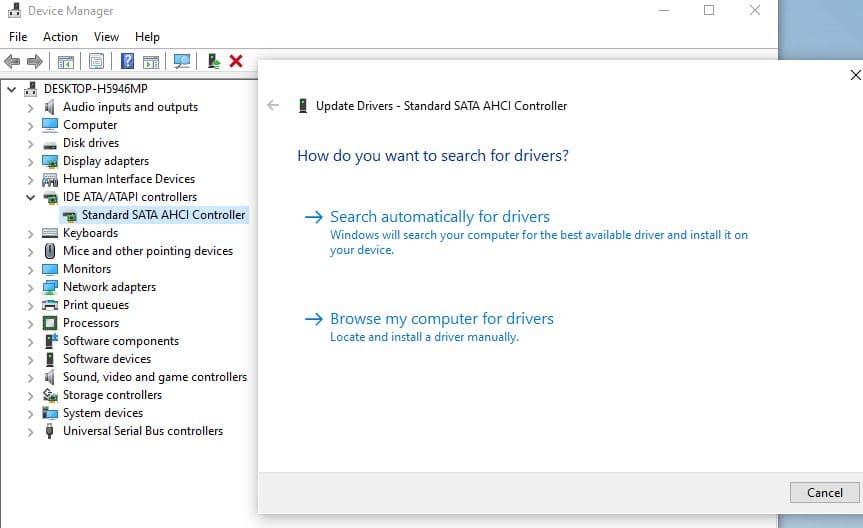Open the File menu
Screen dimensions: 863x528
point(18,37)
